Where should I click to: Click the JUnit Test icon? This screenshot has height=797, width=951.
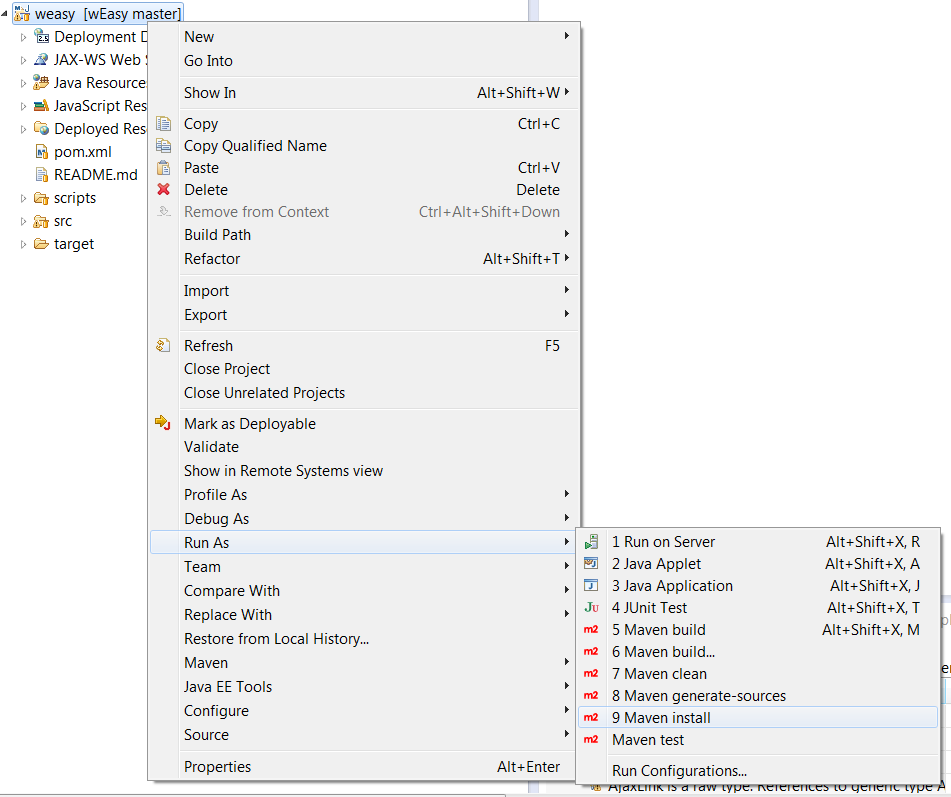(x=591, y=608)
